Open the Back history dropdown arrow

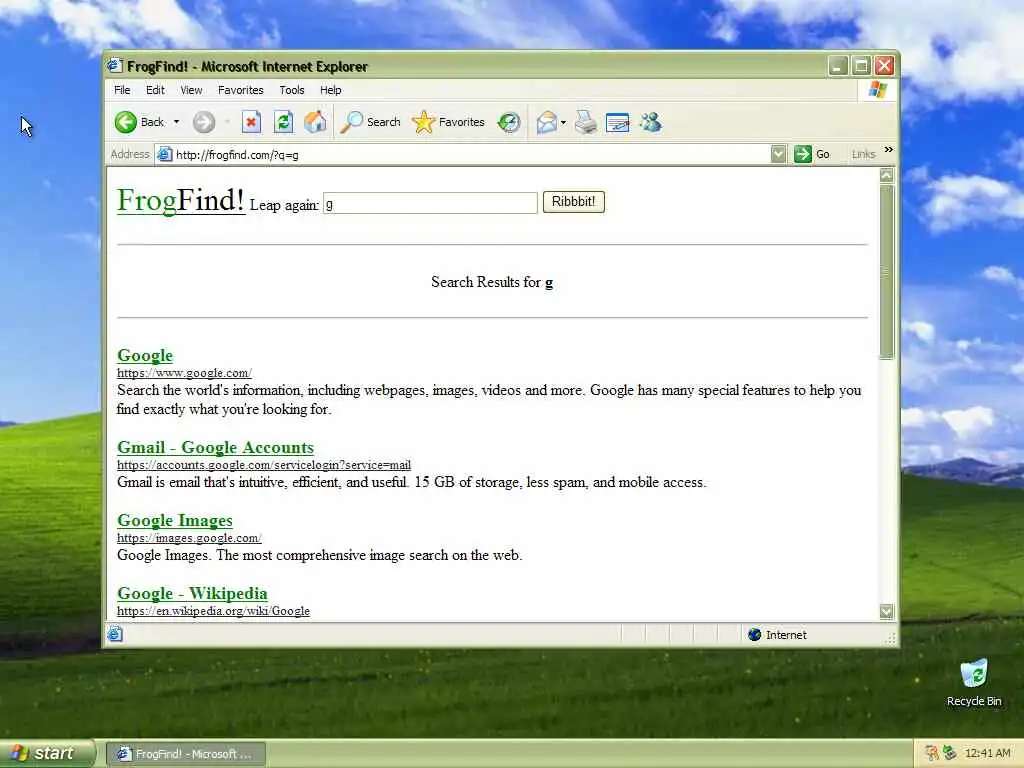(176, 122)
